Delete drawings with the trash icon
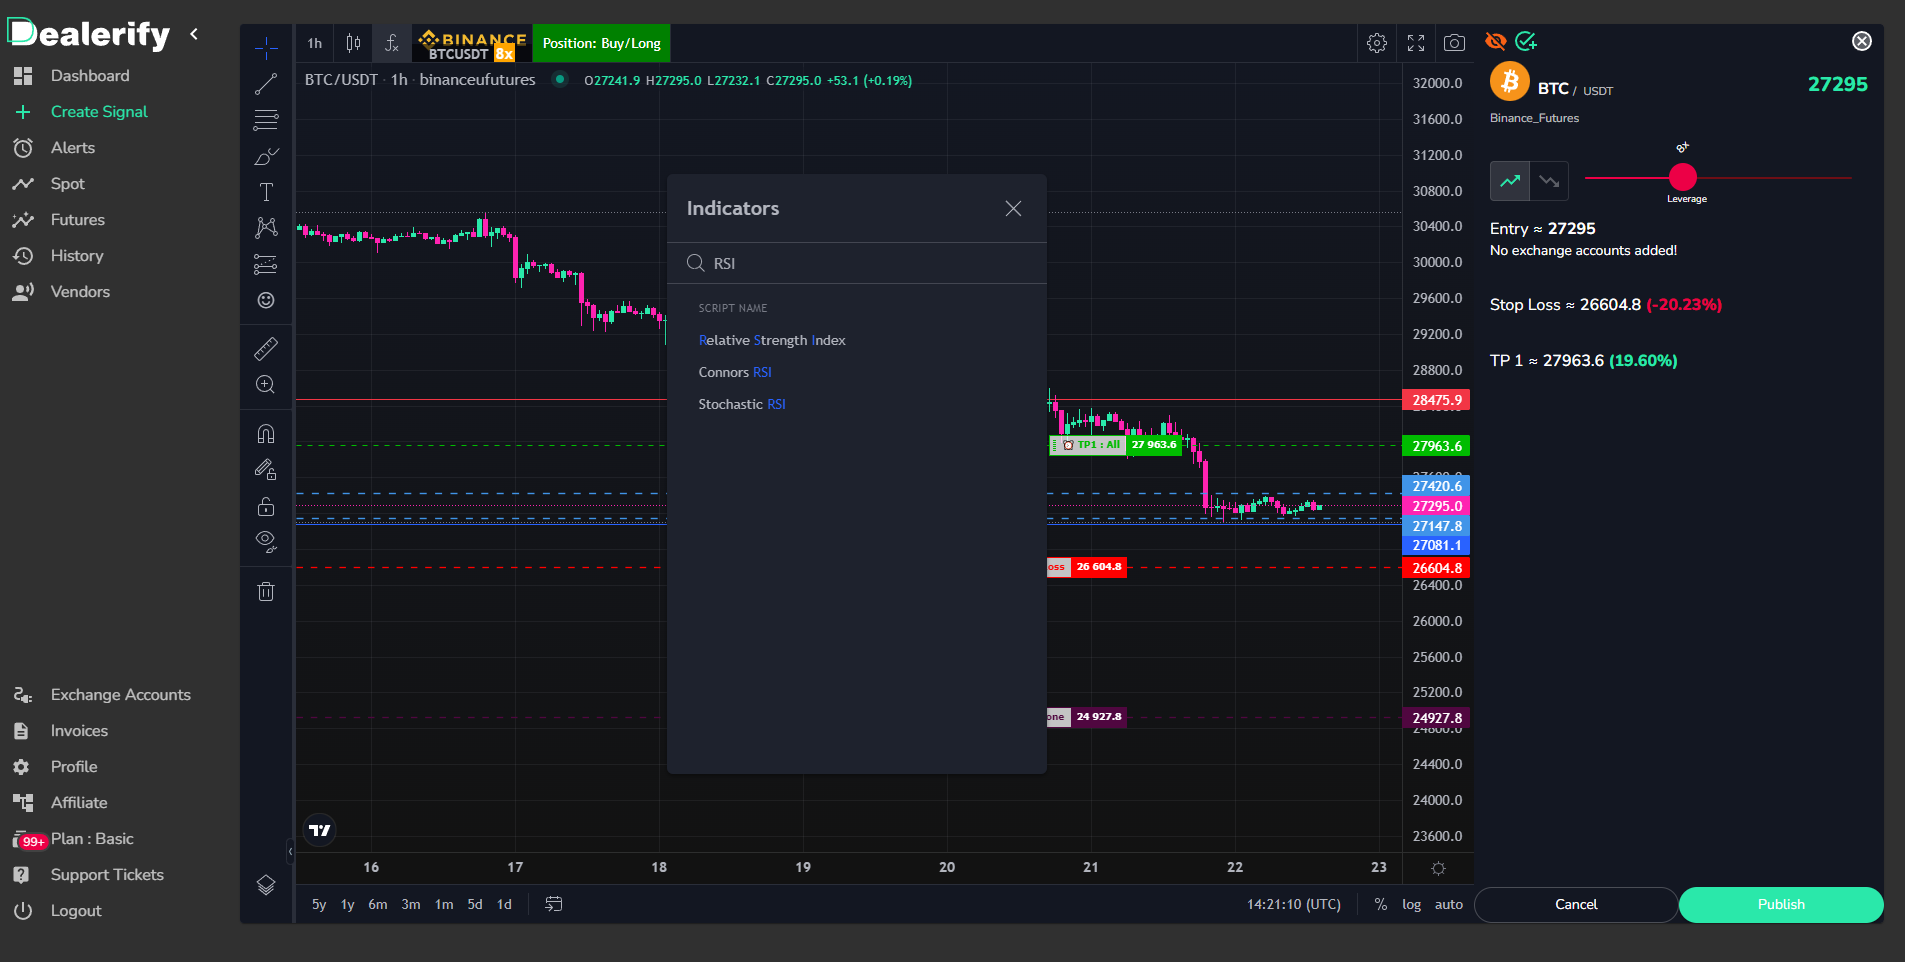Screen dimensions: 1905x962 (x=265, y=591)
